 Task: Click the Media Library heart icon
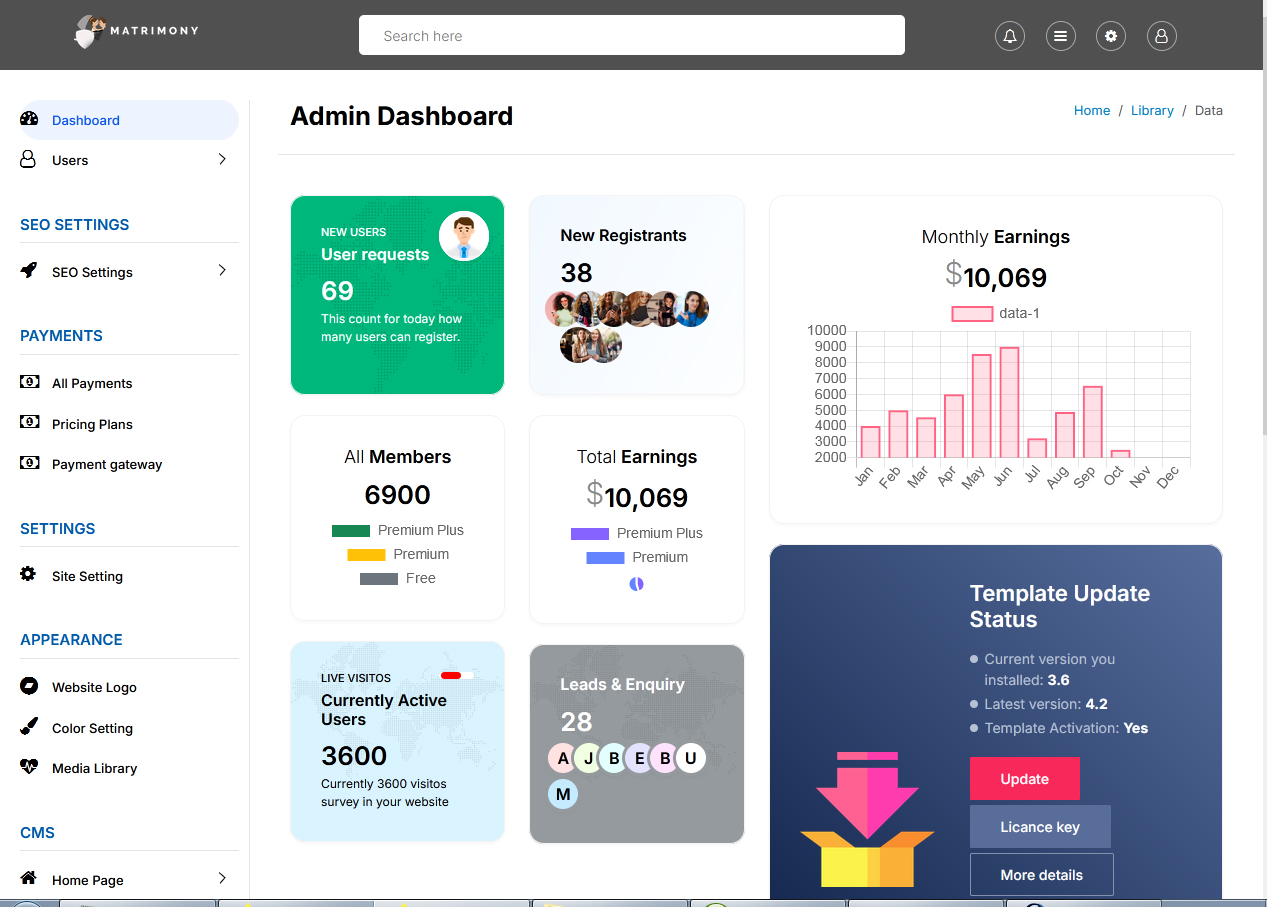tap(28, 767)
